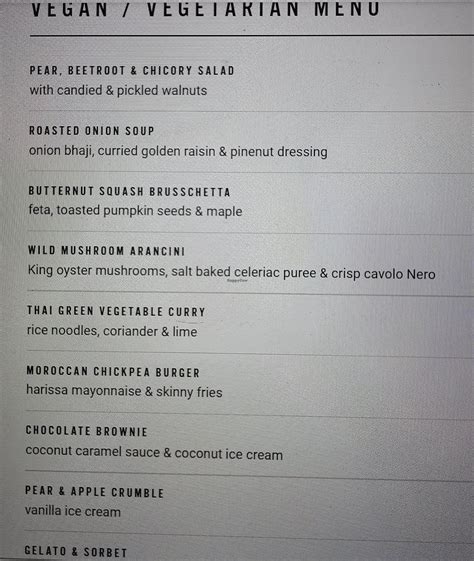474x561 pixels.
Task: Click the Vegan / Vegetarian Menu heading
Action: (206, 9)
